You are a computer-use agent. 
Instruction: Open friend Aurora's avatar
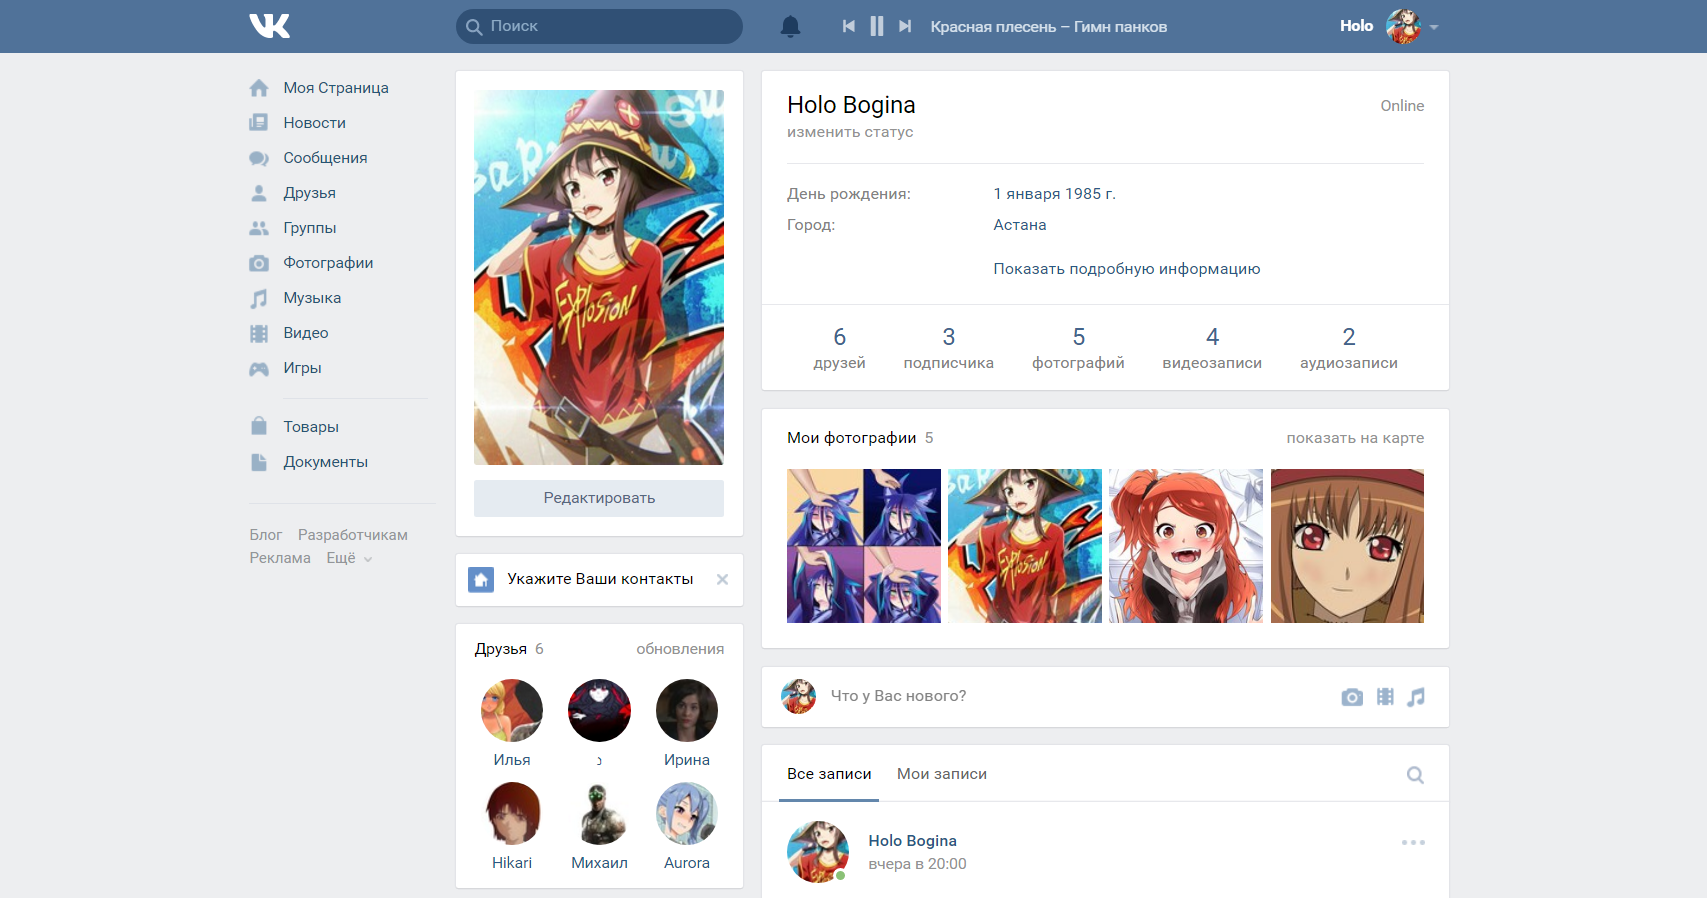tap(687, 813)
